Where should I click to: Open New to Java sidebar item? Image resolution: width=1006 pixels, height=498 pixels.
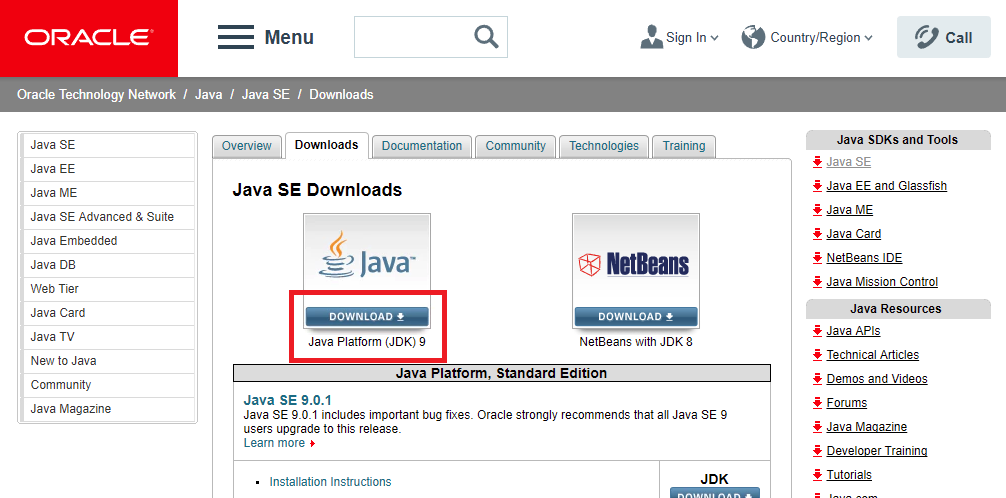pyautogui.click(x=108, y=361)
